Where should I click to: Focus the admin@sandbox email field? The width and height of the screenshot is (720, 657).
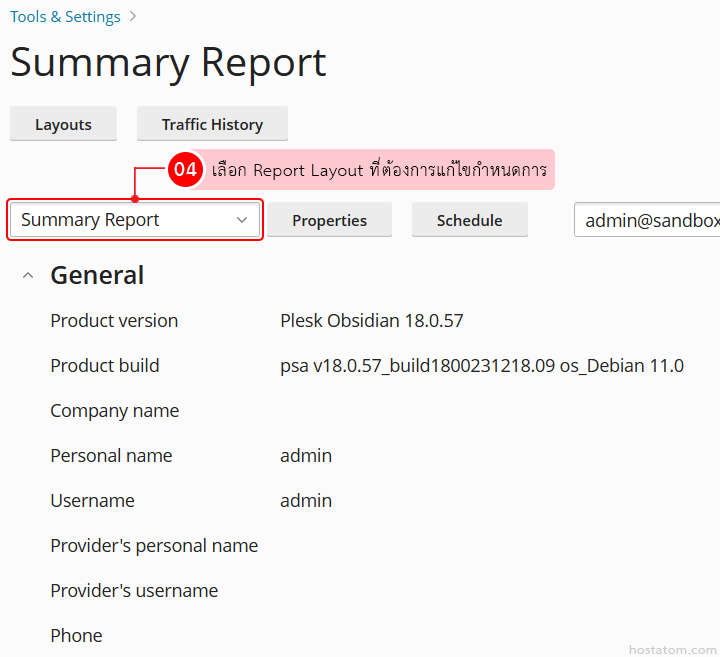[x=647, y=220]
